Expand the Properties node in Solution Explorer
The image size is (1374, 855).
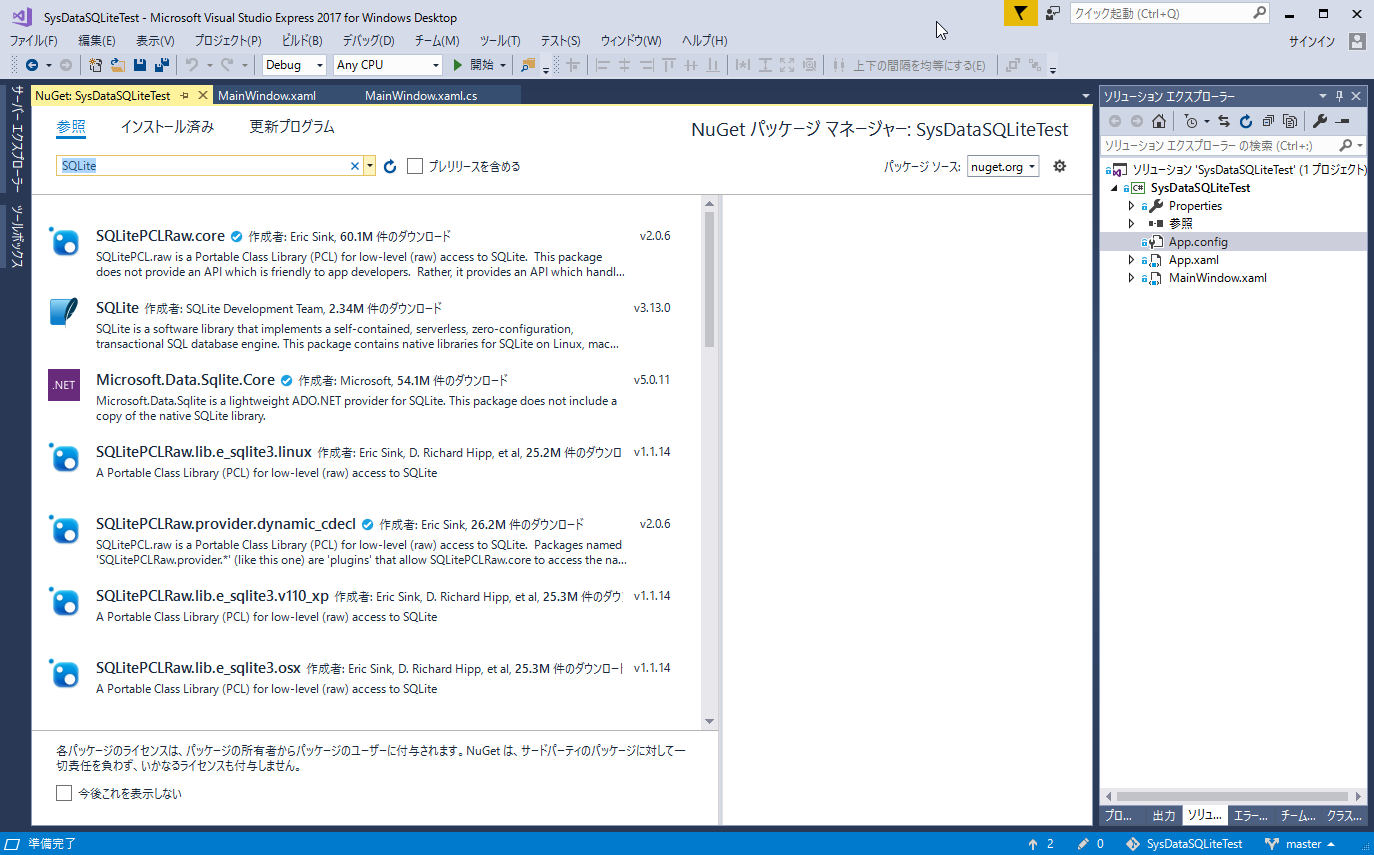(x=1131, y=206)
